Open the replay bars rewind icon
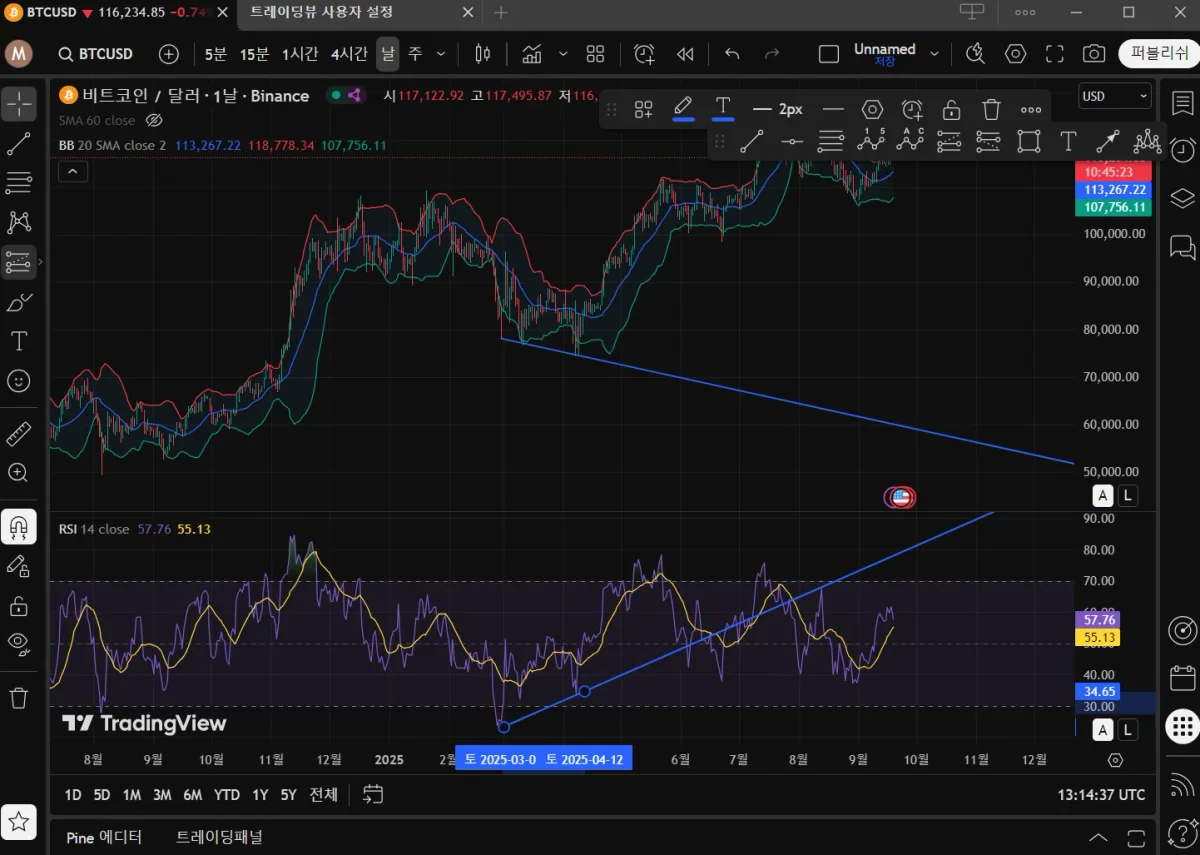 click(x=685, y=54)
